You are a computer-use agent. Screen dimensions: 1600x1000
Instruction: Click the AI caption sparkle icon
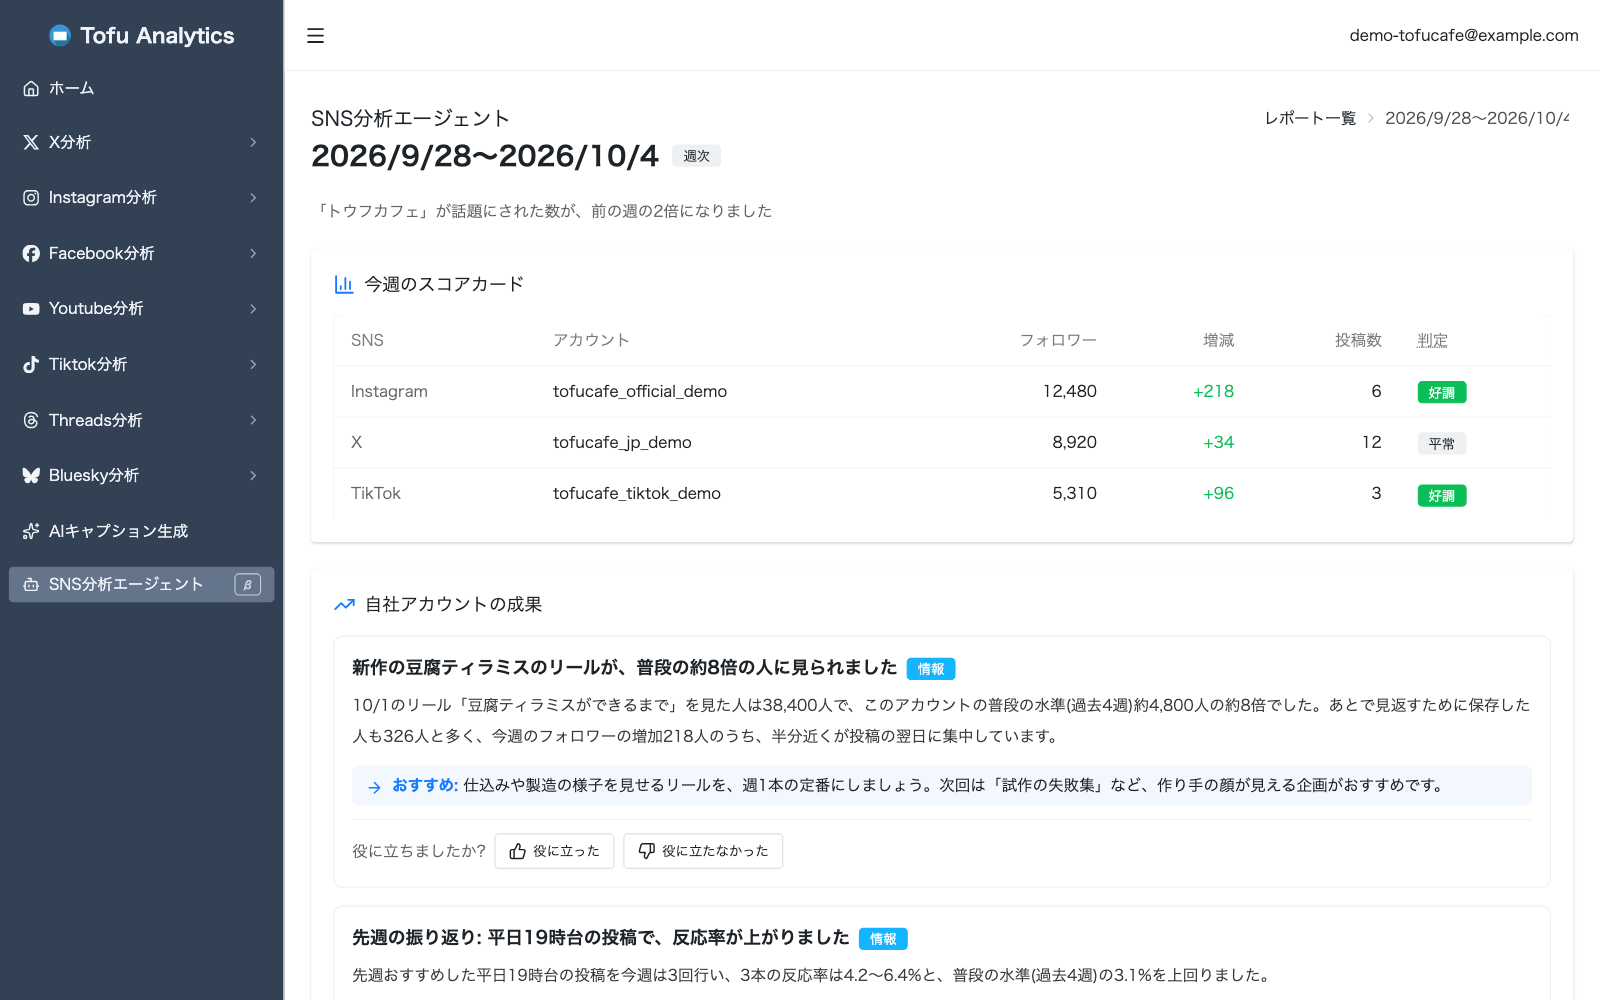point(31,531)
